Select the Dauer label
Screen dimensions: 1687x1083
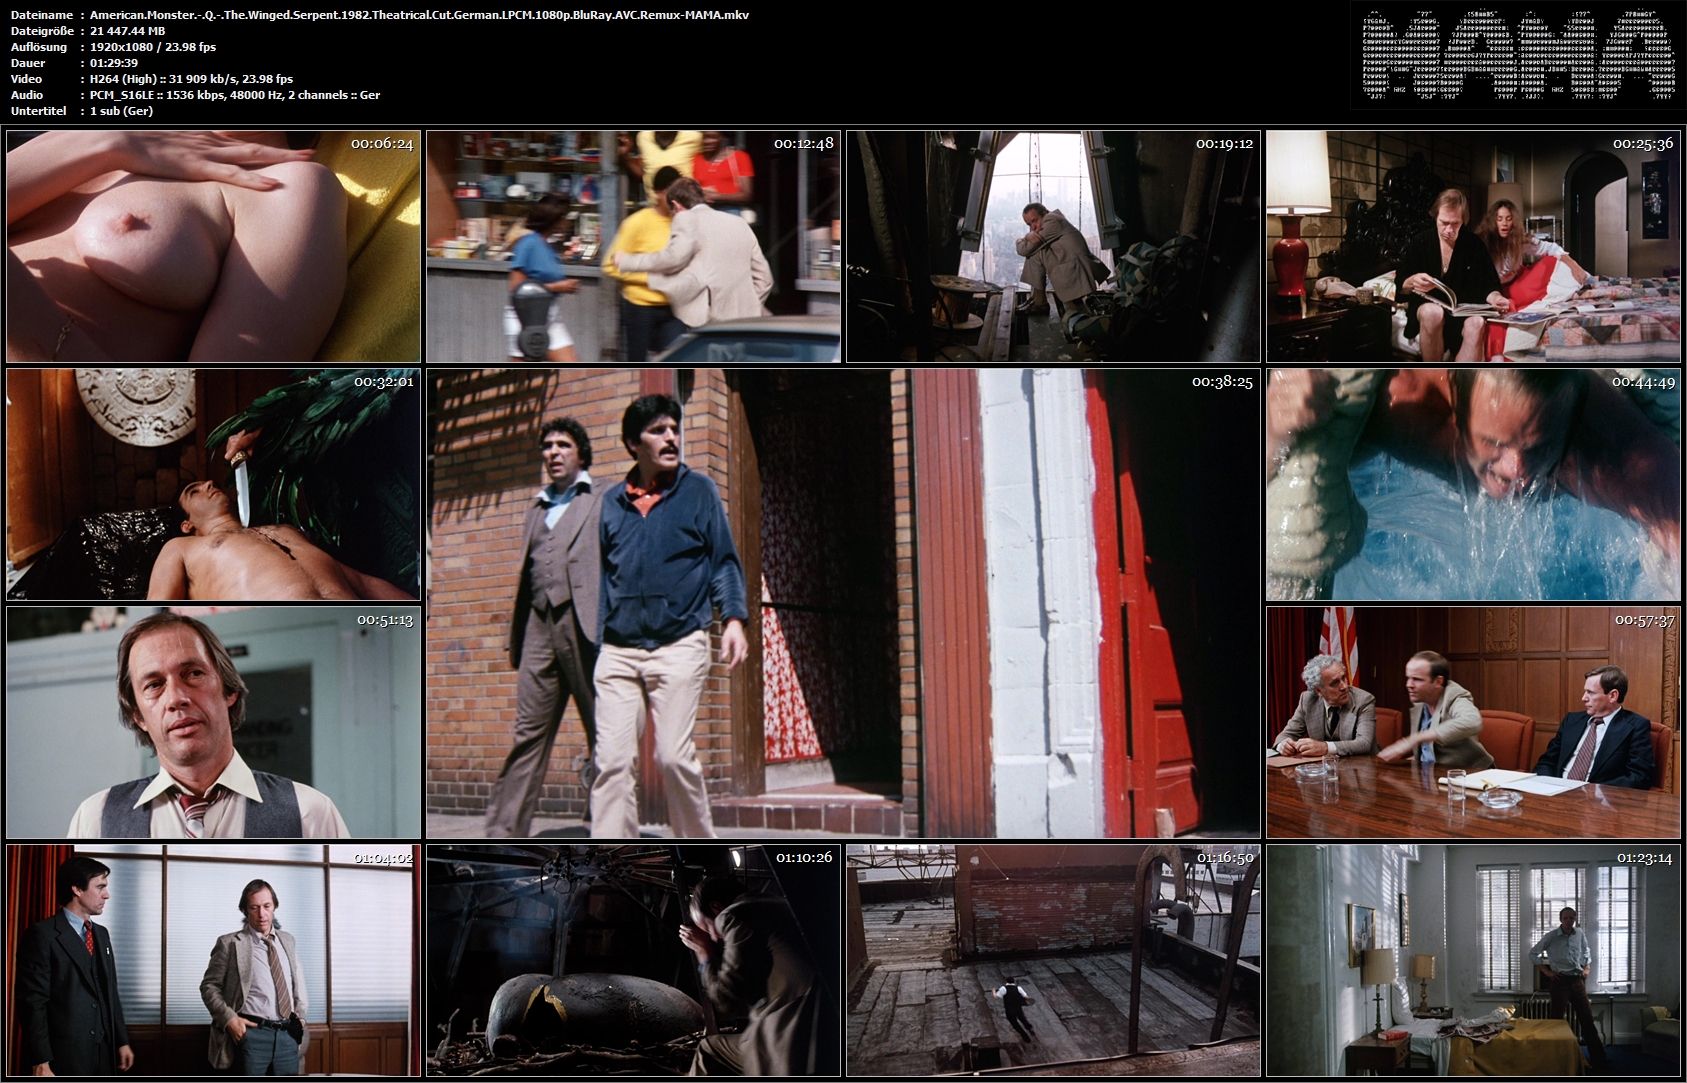[x=27, y=63]
